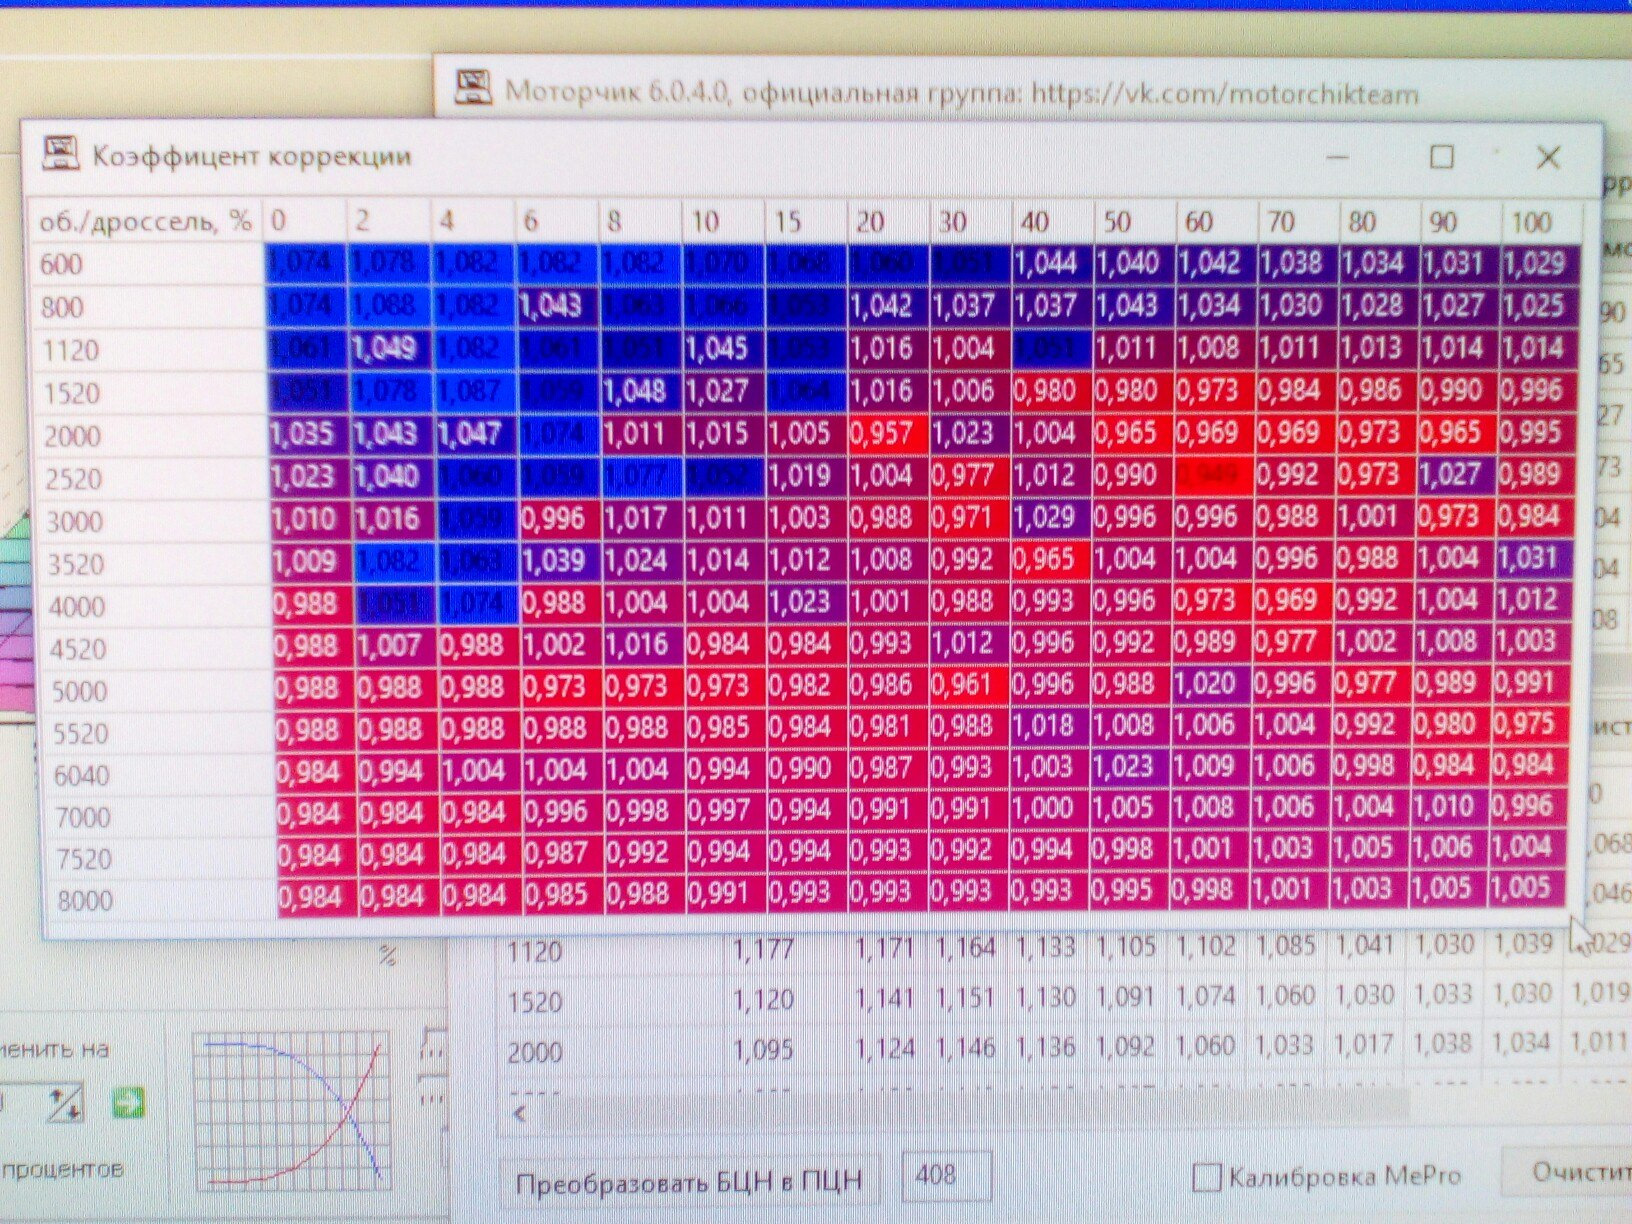
Task: Click the Преобразовать БЦН в ПЦН button
Action: (x=688, y=1182)
